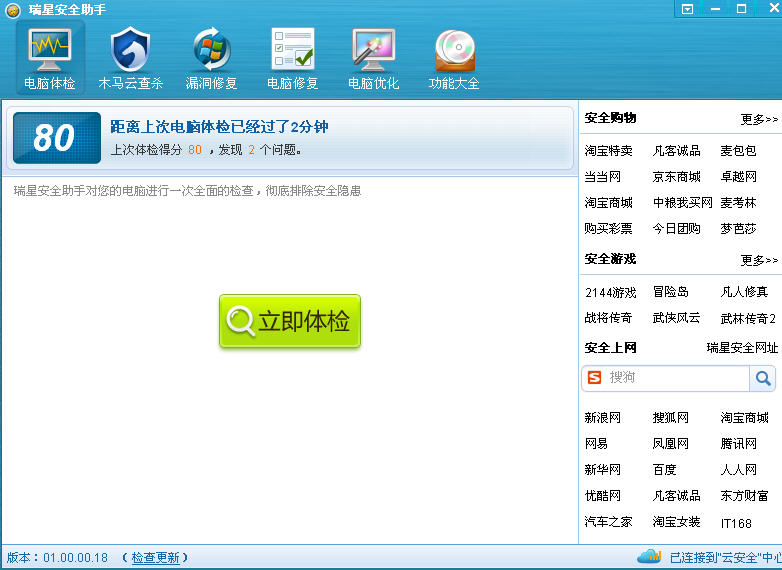Open the 凡客诚品 shopping link

(676, 151)
